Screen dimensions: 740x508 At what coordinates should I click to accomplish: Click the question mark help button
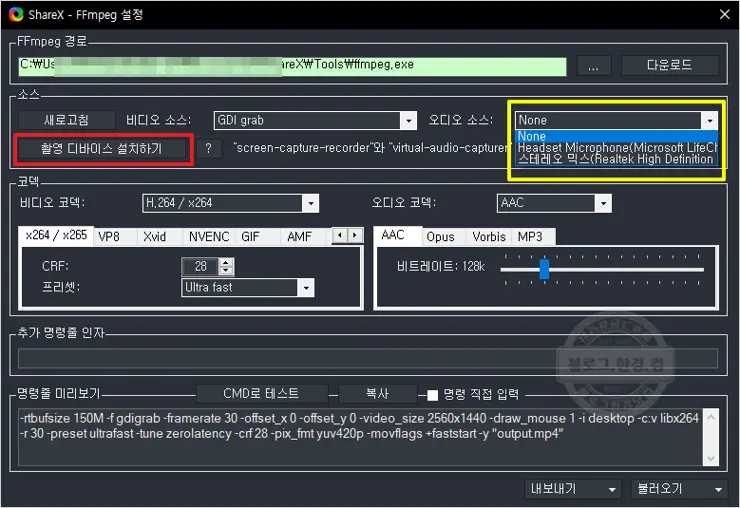click(208, 149)
